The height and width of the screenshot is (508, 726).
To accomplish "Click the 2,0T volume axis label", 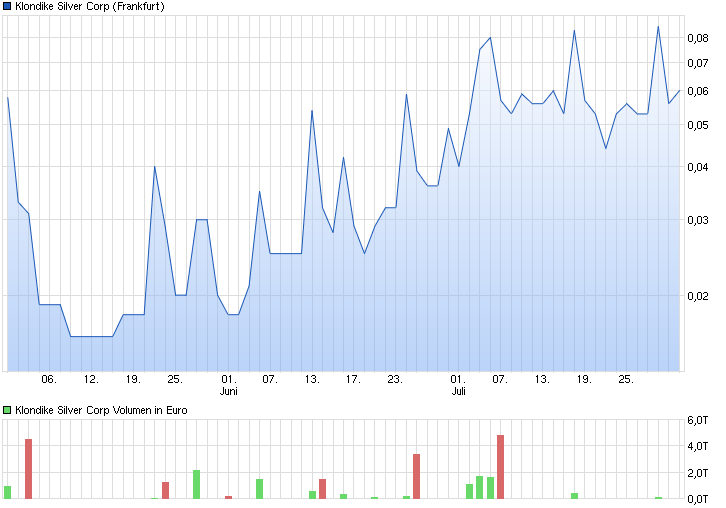I will pyautogui.click(x=698, y=473).
